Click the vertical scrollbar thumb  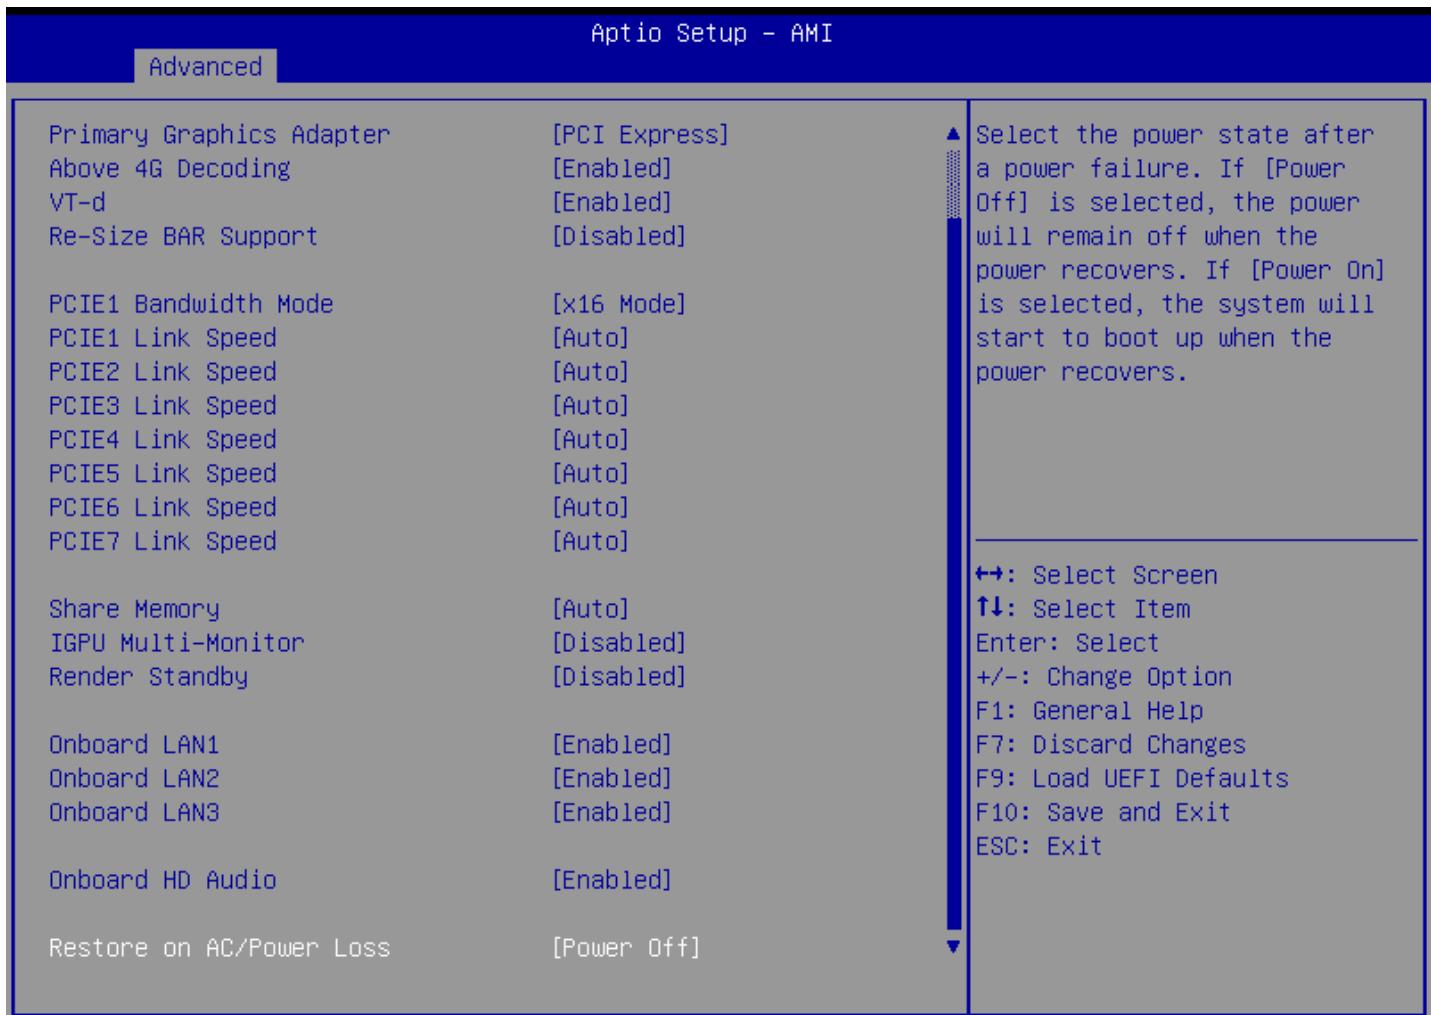[x=953, y=572]
